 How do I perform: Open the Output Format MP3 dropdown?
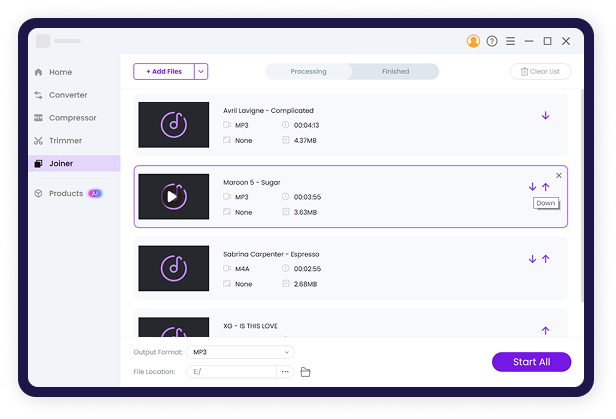[241, 352]
